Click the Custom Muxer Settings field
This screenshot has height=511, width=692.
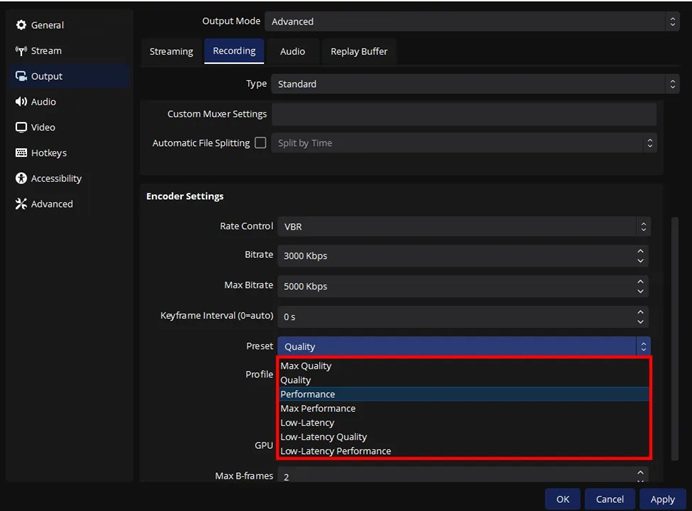[x=464, y=114]
